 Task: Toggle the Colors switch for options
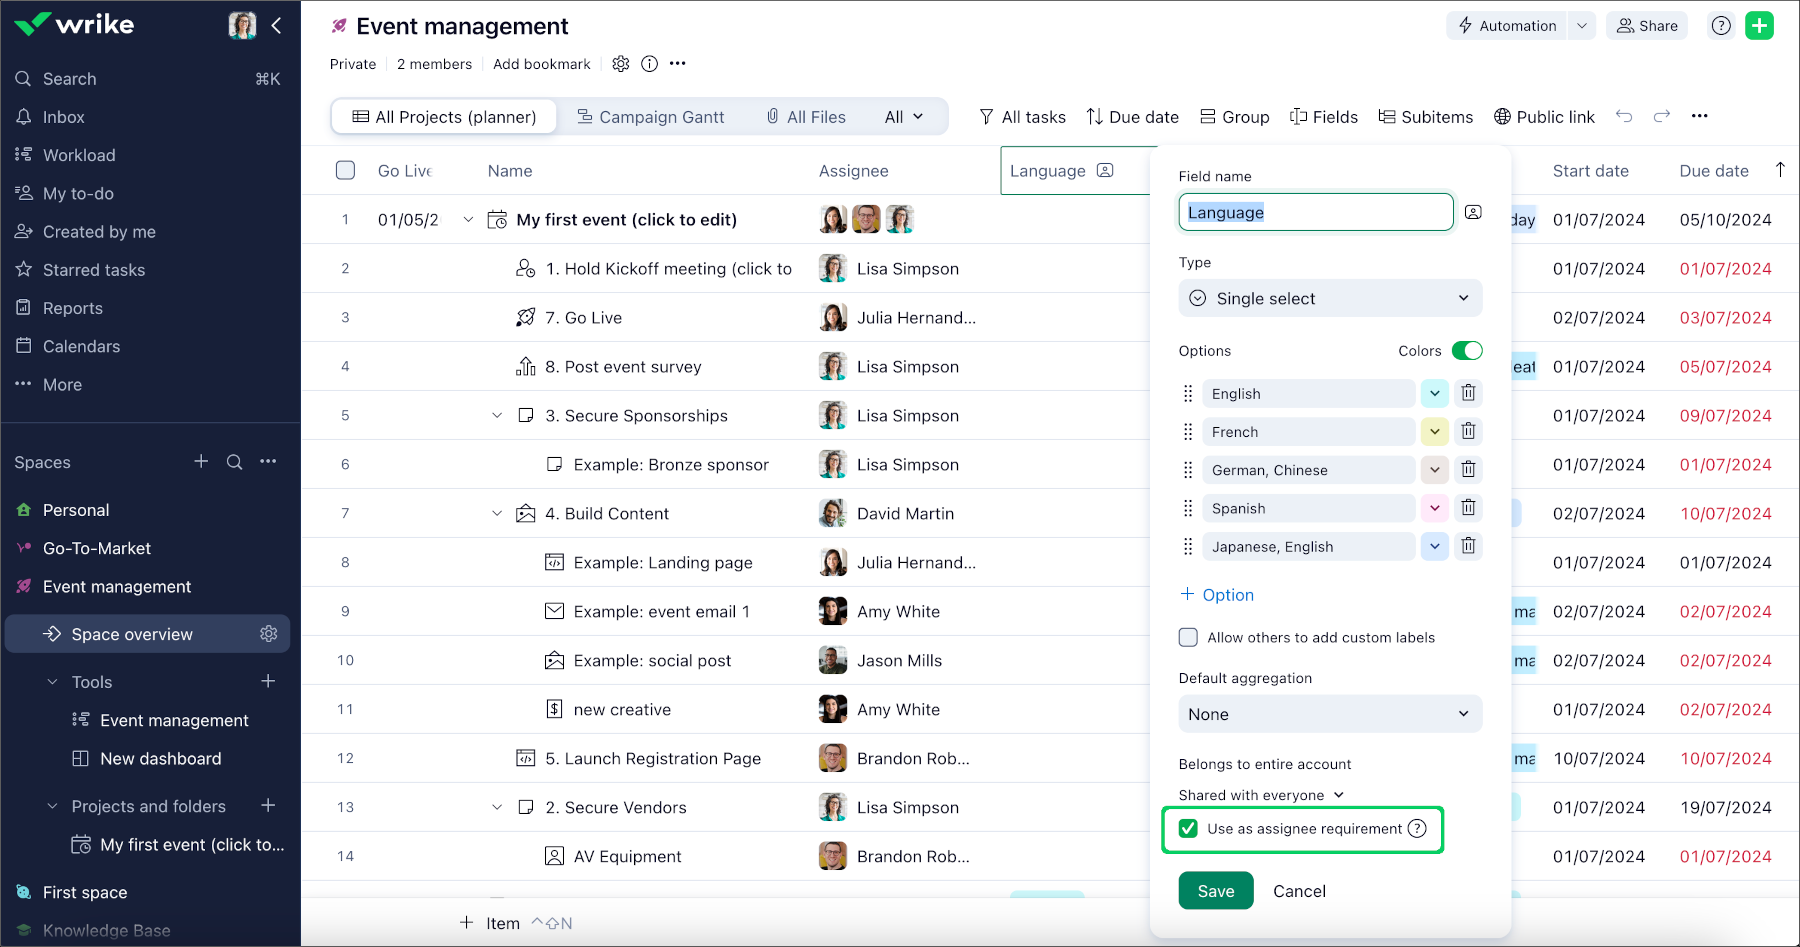[1467, 351]
